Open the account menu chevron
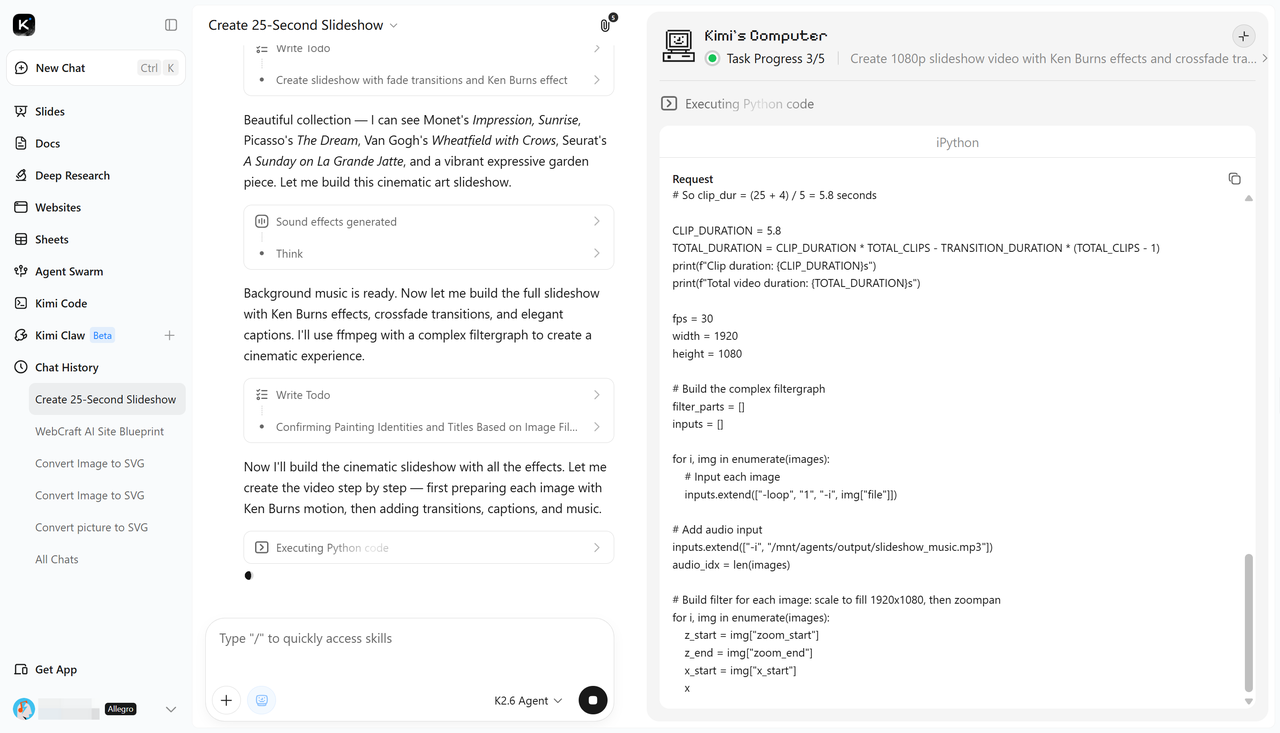Screen dimensions: 1280x733 coord(170,709)
